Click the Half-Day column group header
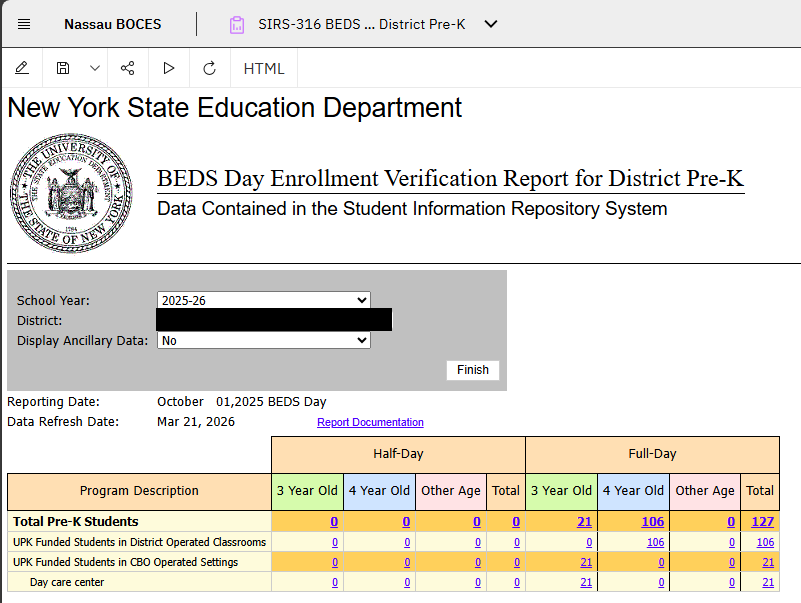The width and height of the screenshot is (801, 603). [x=398, y=454]
